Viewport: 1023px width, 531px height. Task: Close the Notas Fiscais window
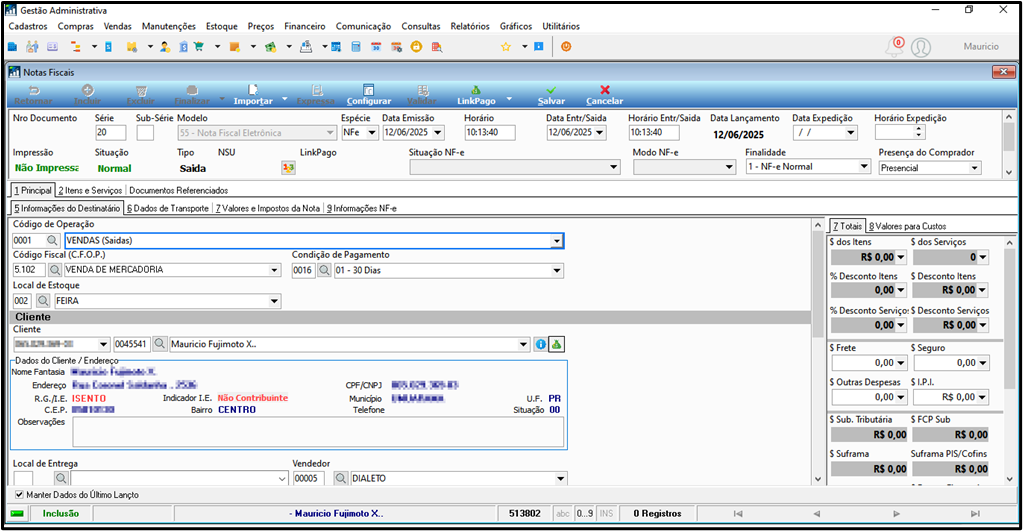pos(1003,72)
